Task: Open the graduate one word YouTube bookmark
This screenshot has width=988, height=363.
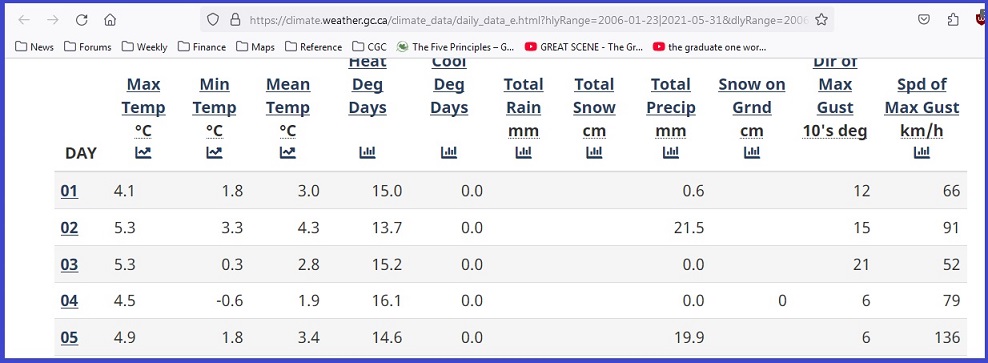Action: (709, 47)
